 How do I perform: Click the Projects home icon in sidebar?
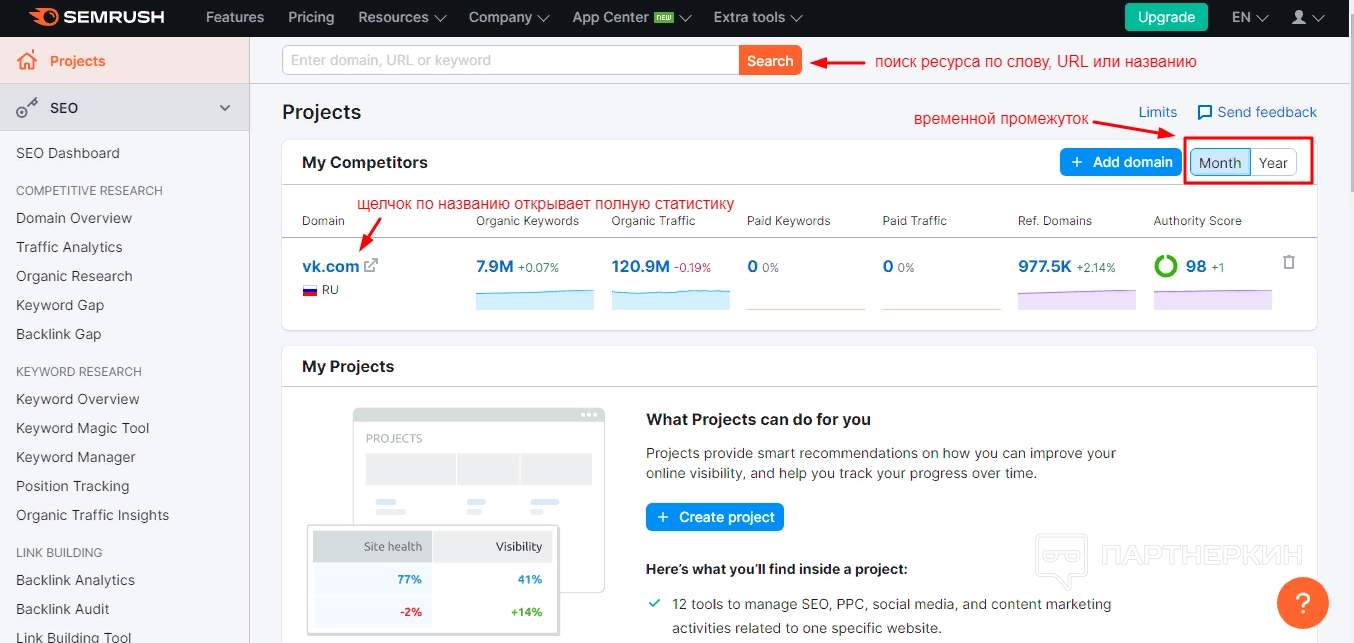pos(27,61)
